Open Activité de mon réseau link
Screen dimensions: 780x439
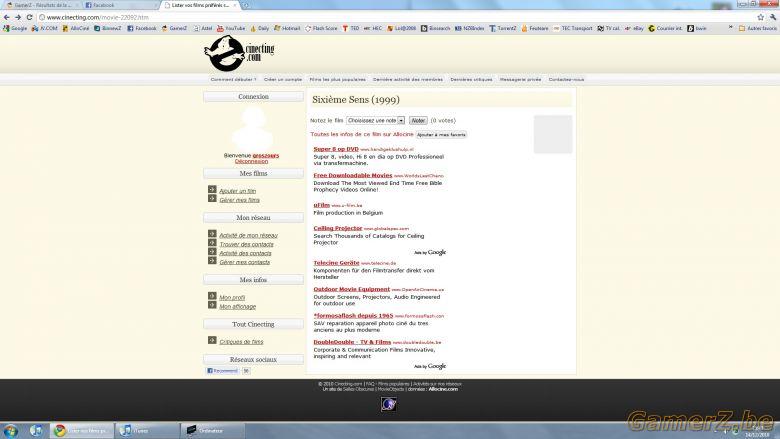(248, 235)
